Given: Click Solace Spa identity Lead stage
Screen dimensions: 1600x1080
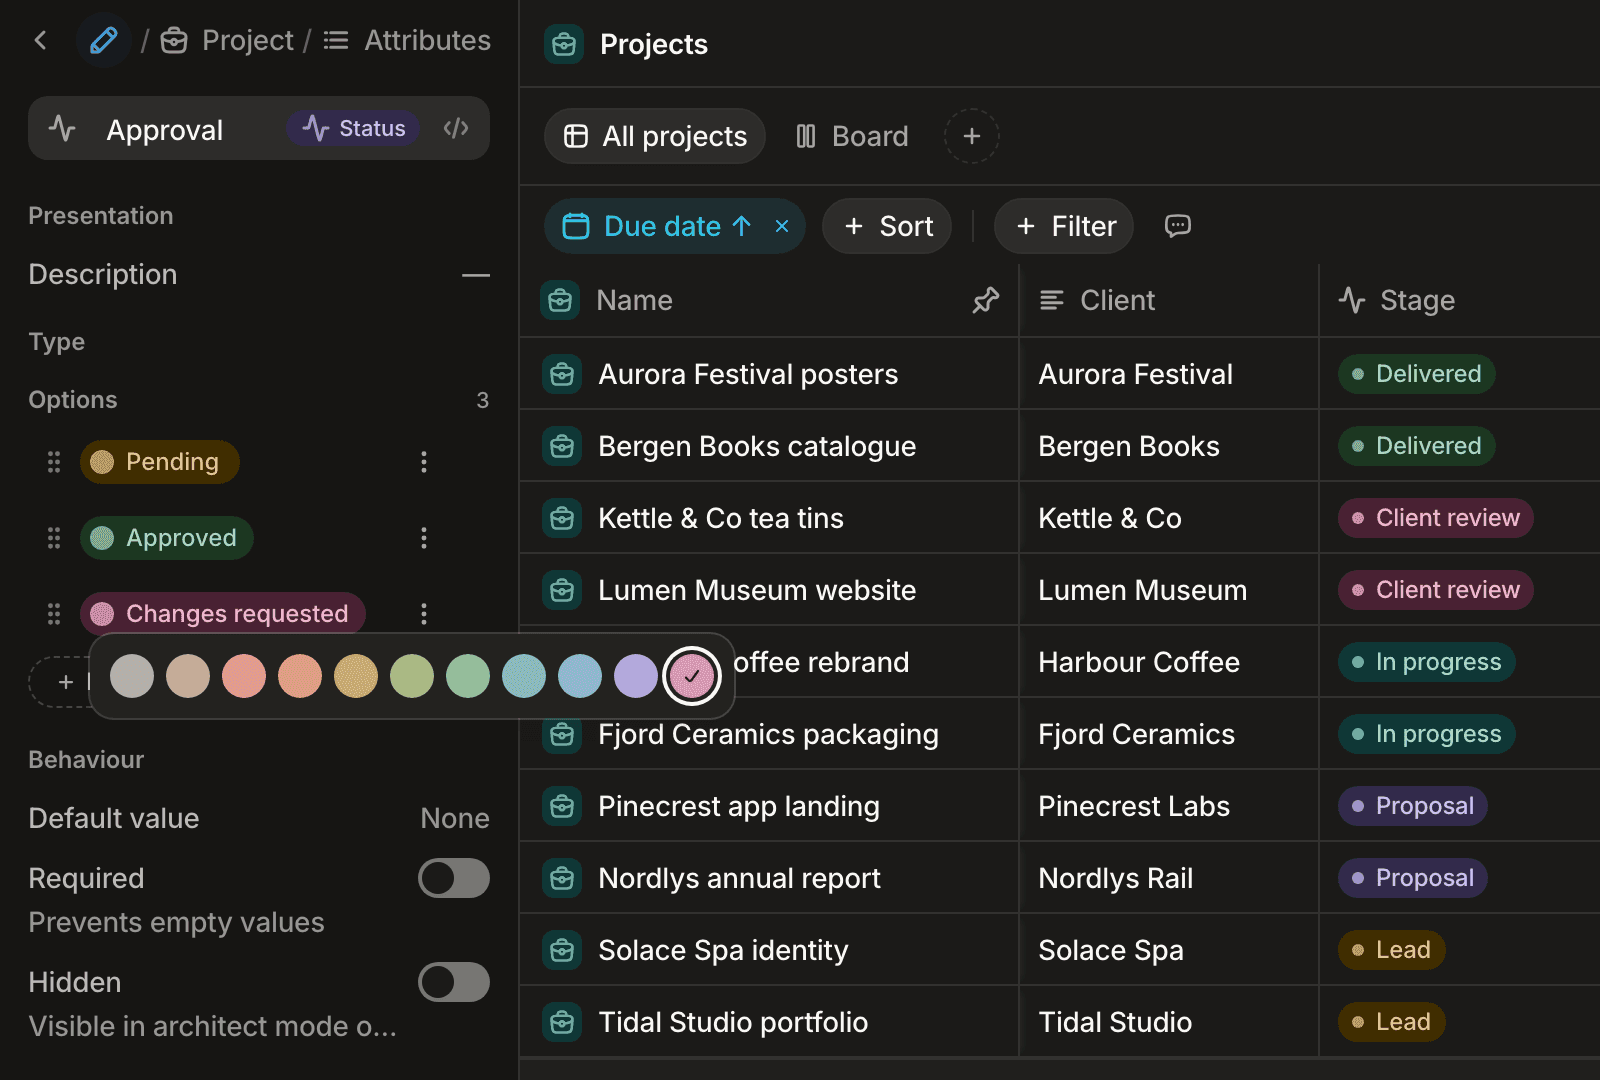Looking at the screenshot, I should click(1392, 950).
